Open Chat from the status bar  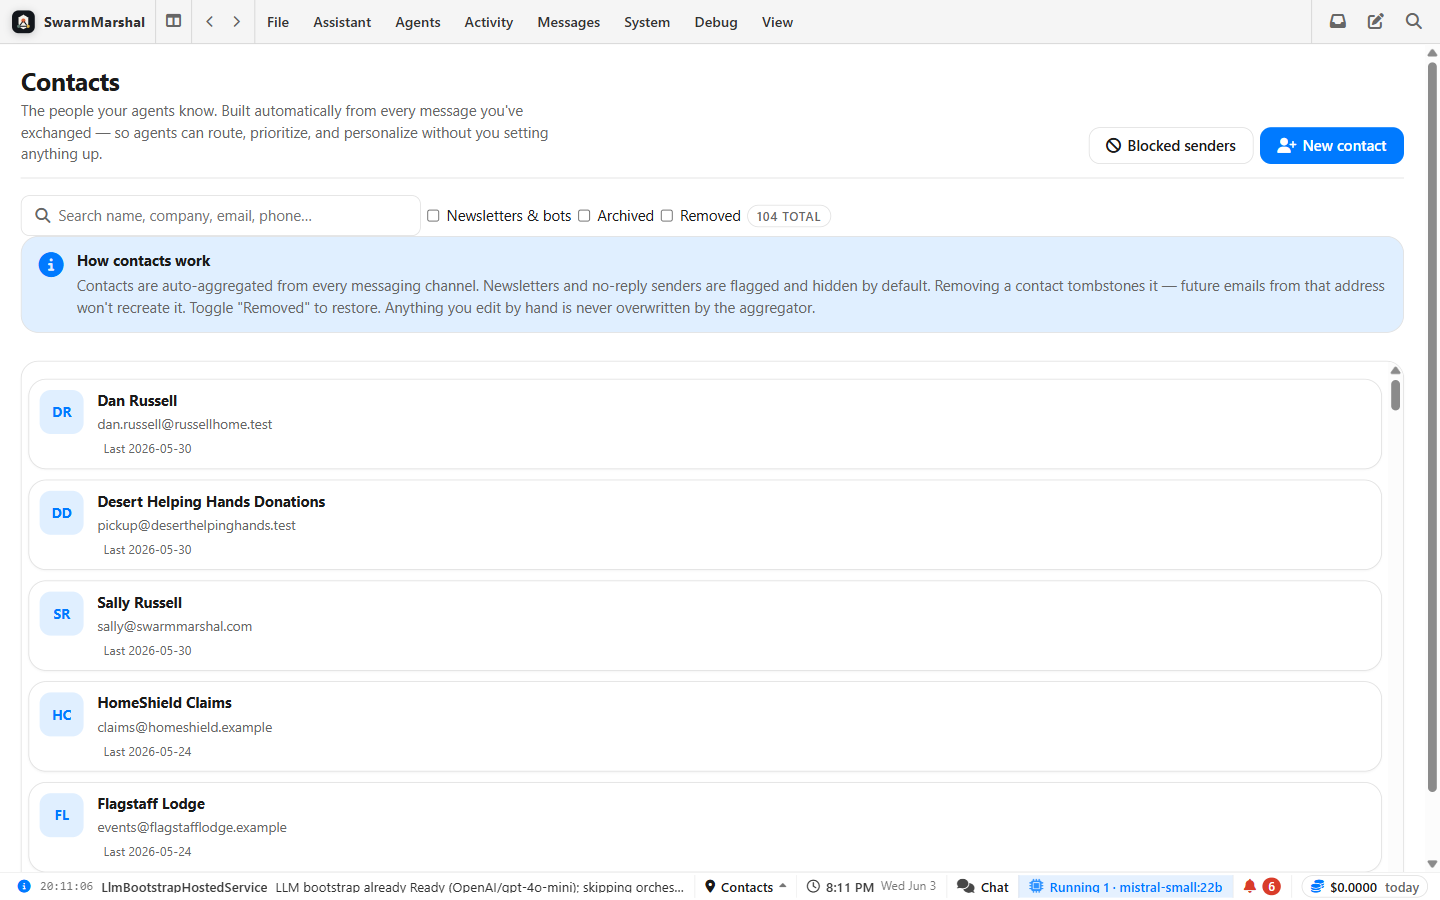coord(983,887)
